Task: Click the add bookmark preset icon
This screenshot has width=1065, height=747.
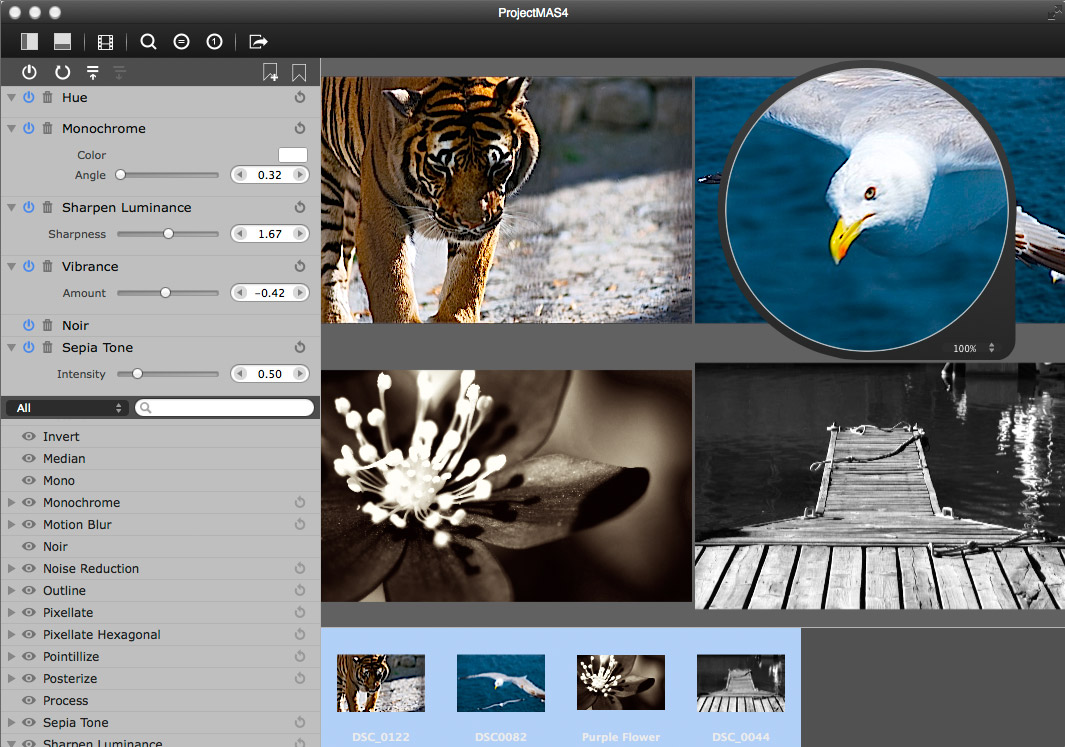Action: (270, 72)
